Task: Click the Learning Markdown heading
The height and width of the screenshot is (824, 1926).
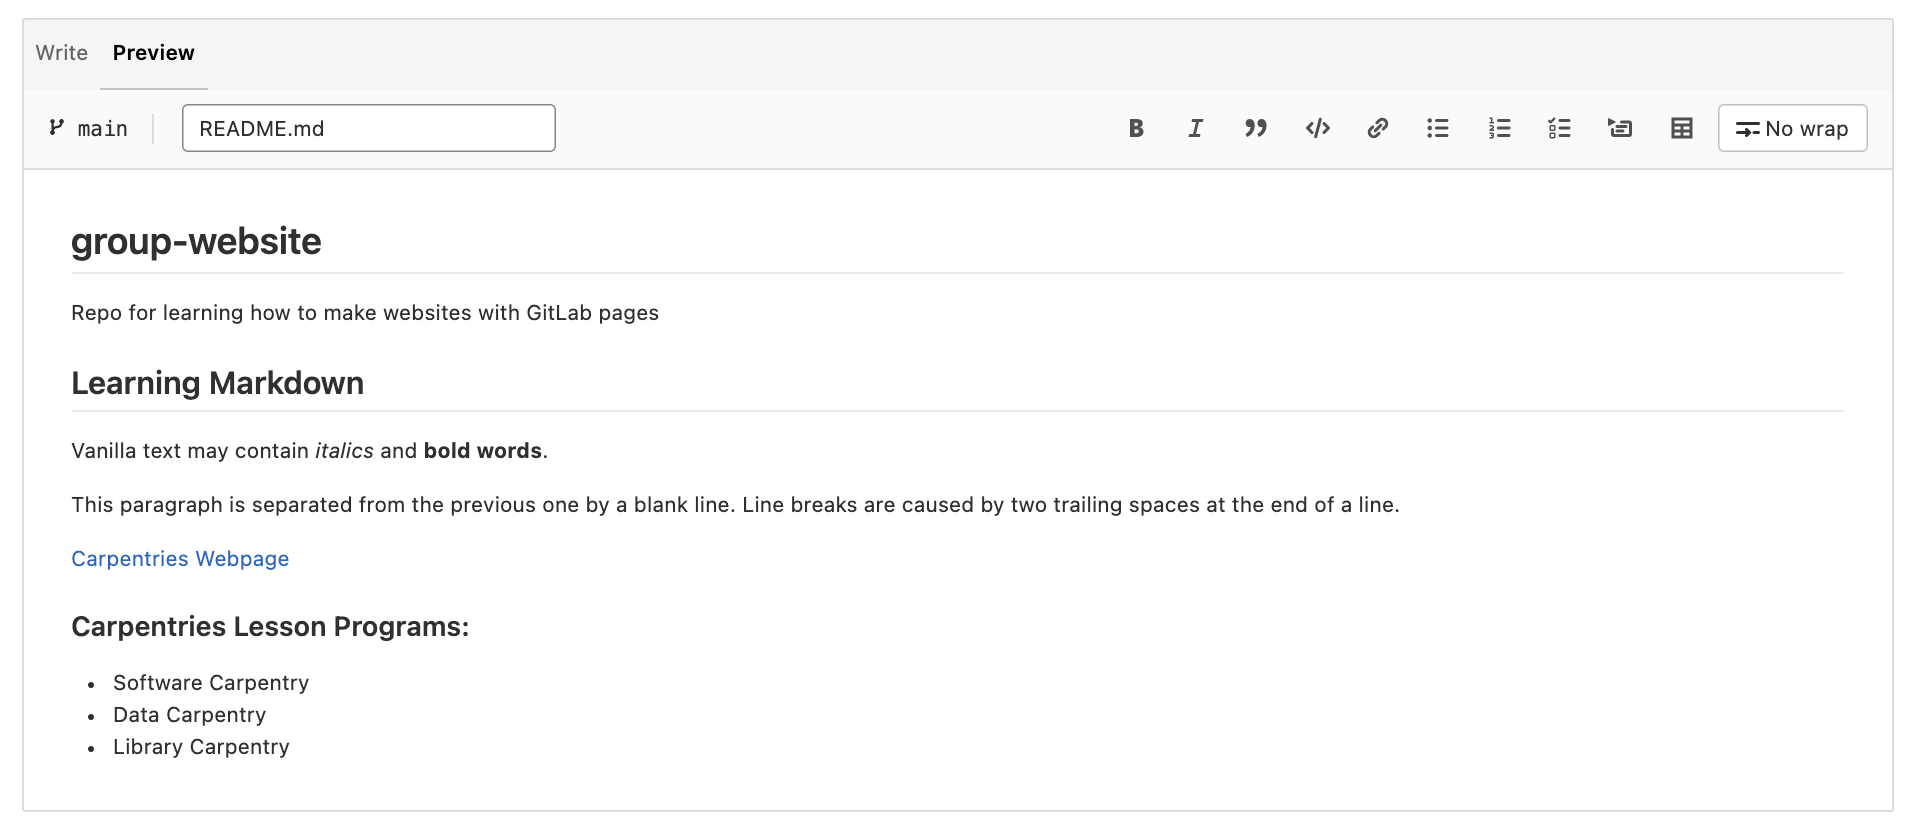Action: (217, 384)
